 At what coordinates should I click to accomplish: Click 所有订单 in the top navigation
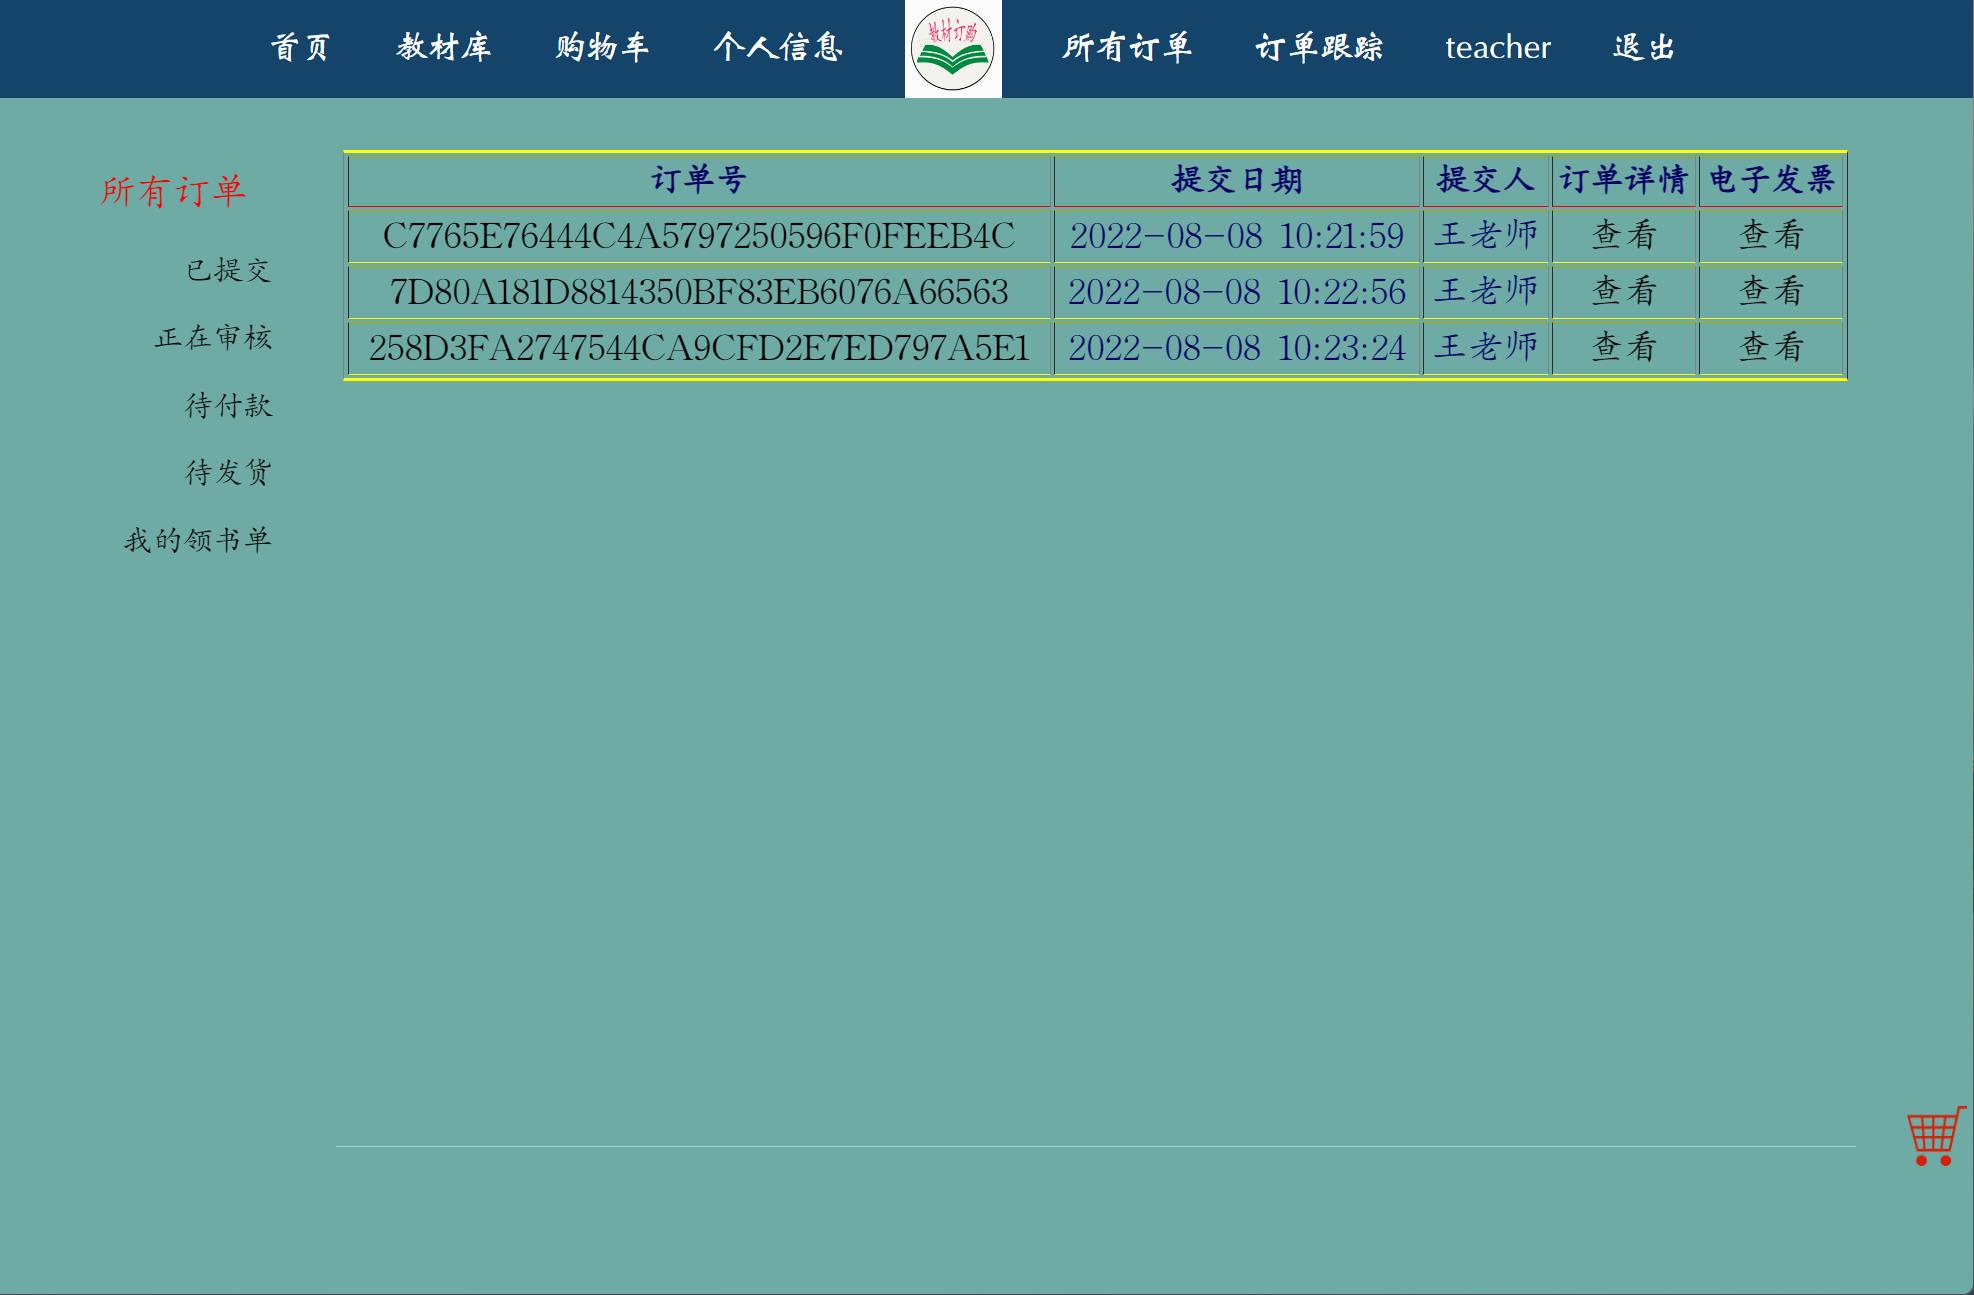pos(1128,48)
